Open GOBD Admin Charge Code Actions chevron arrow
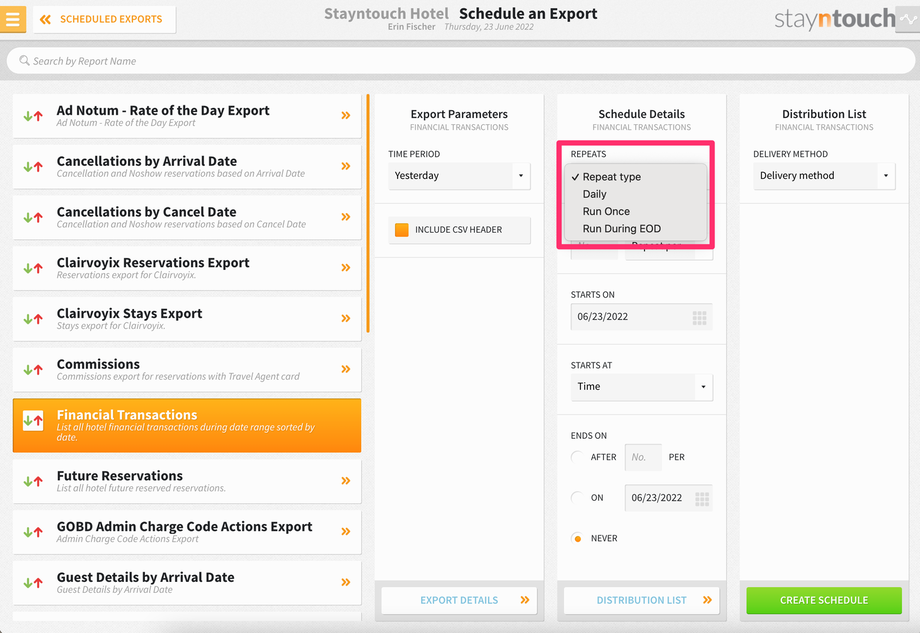Image resolution: width=920 pixels, height=633 pixels. 346,532
